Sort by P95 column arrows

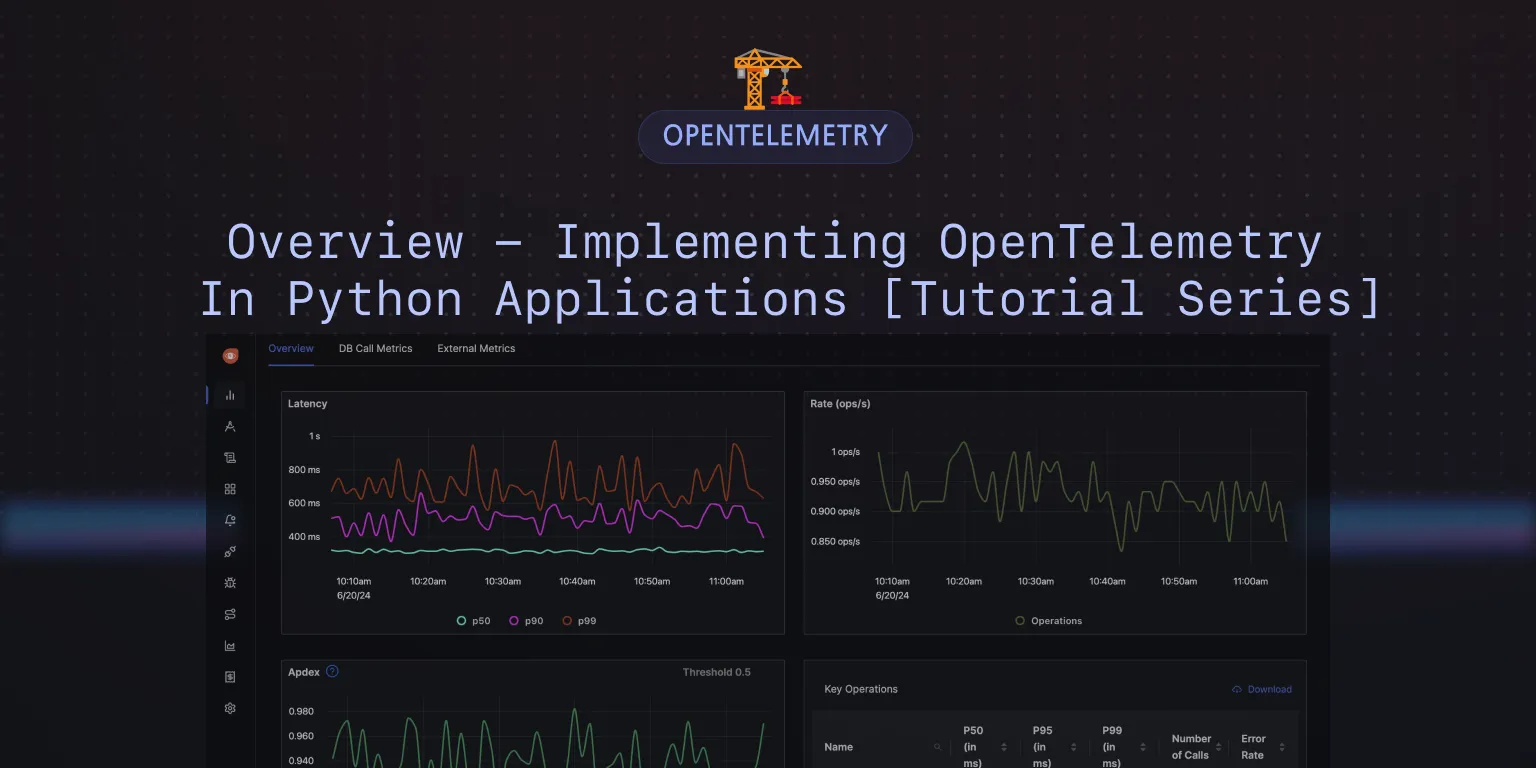click(x=1074, y=747)
